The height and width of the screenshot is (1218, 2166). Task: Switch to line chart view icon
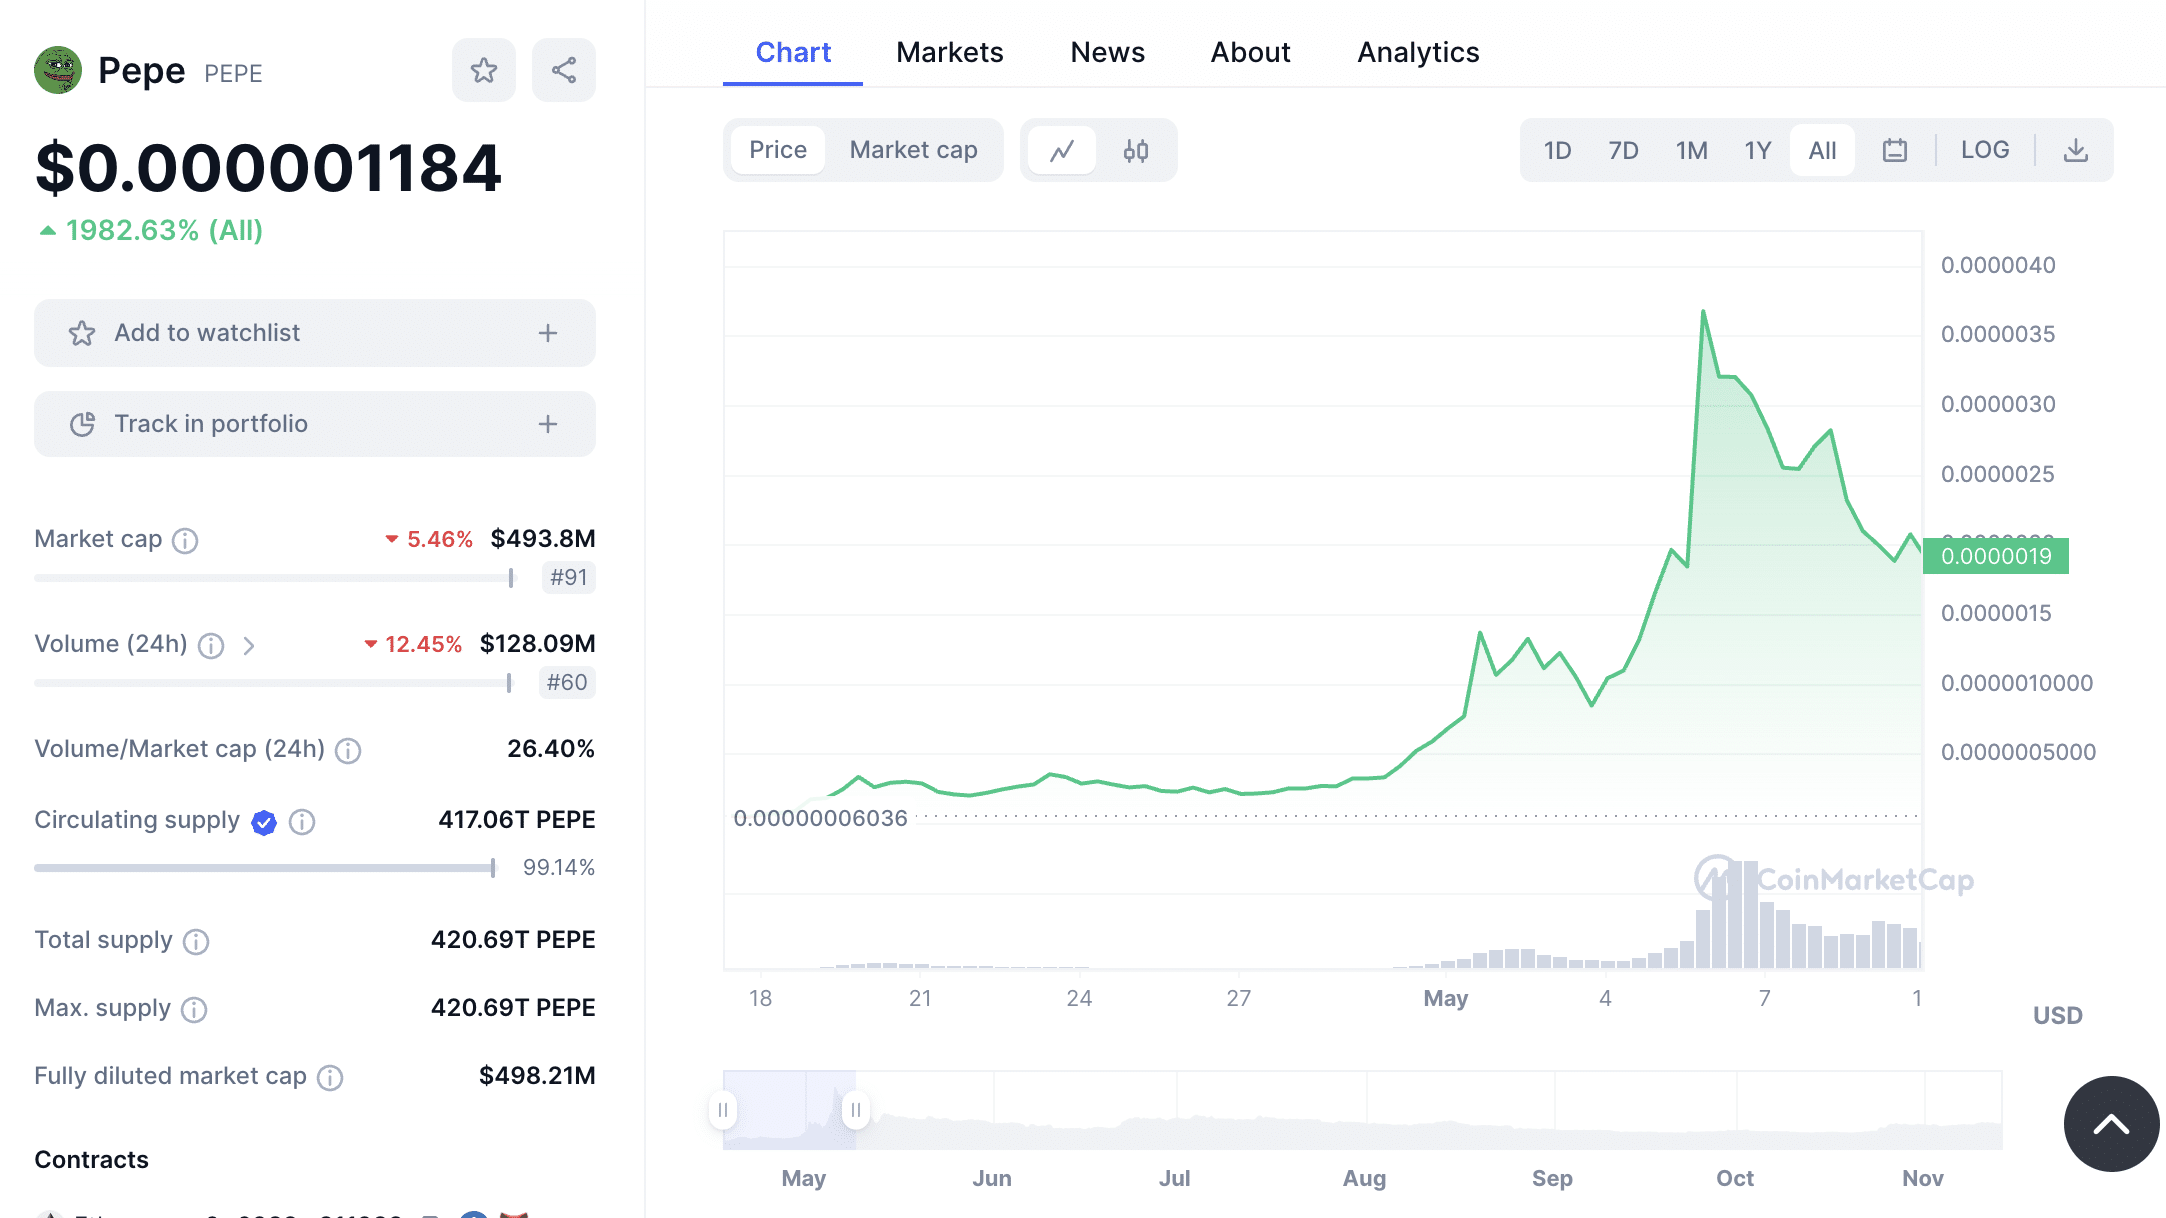[x=1062, y=150]
